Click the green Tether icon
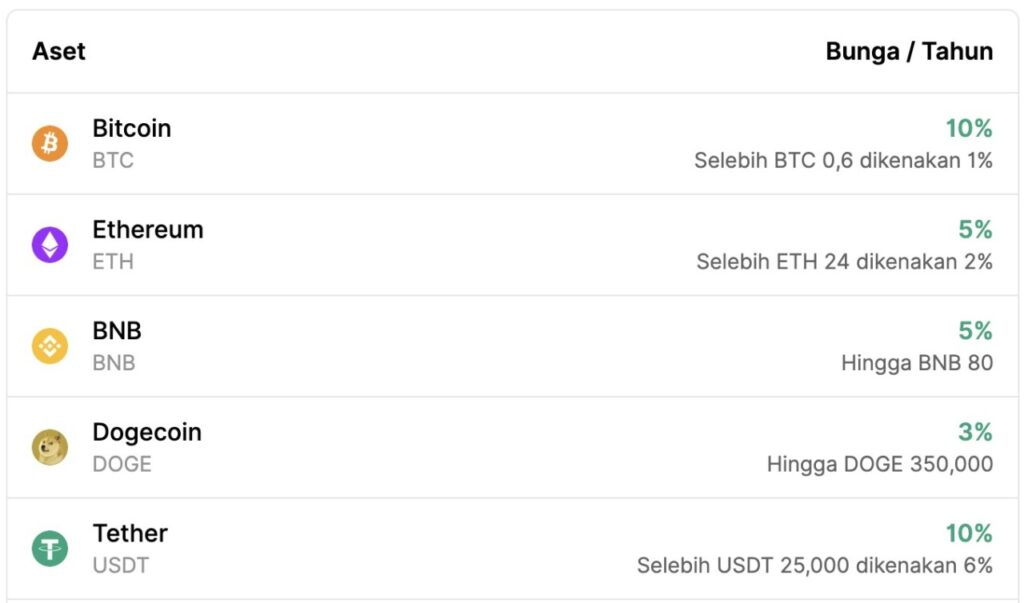This screenshot has width=1024, height=603. pyautogui.click(x=50, y=548)
